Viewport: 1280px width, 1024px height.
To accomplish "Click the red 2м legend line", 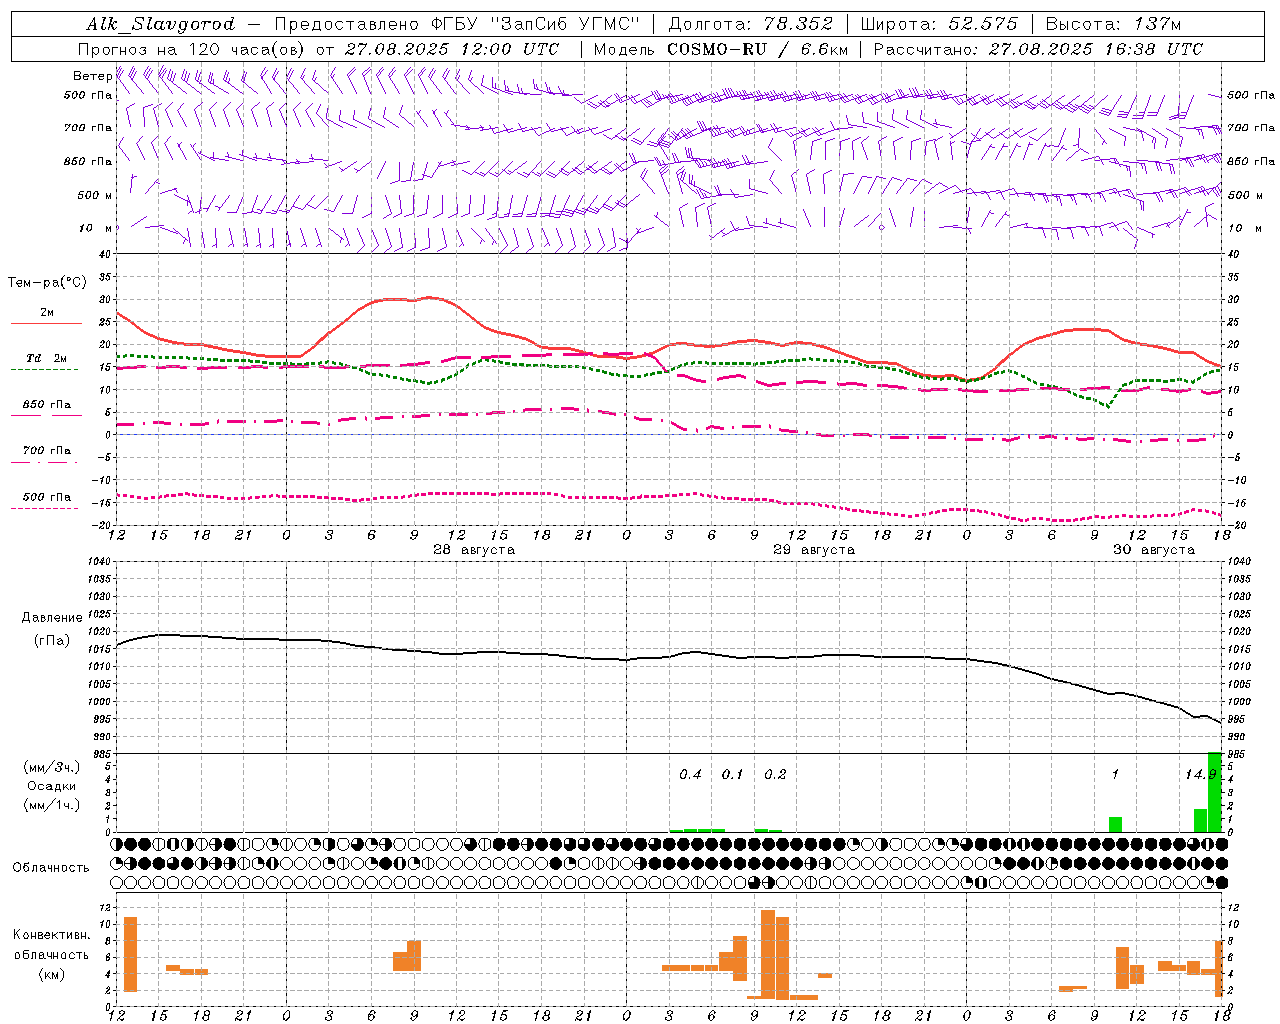I will (46, 323).
